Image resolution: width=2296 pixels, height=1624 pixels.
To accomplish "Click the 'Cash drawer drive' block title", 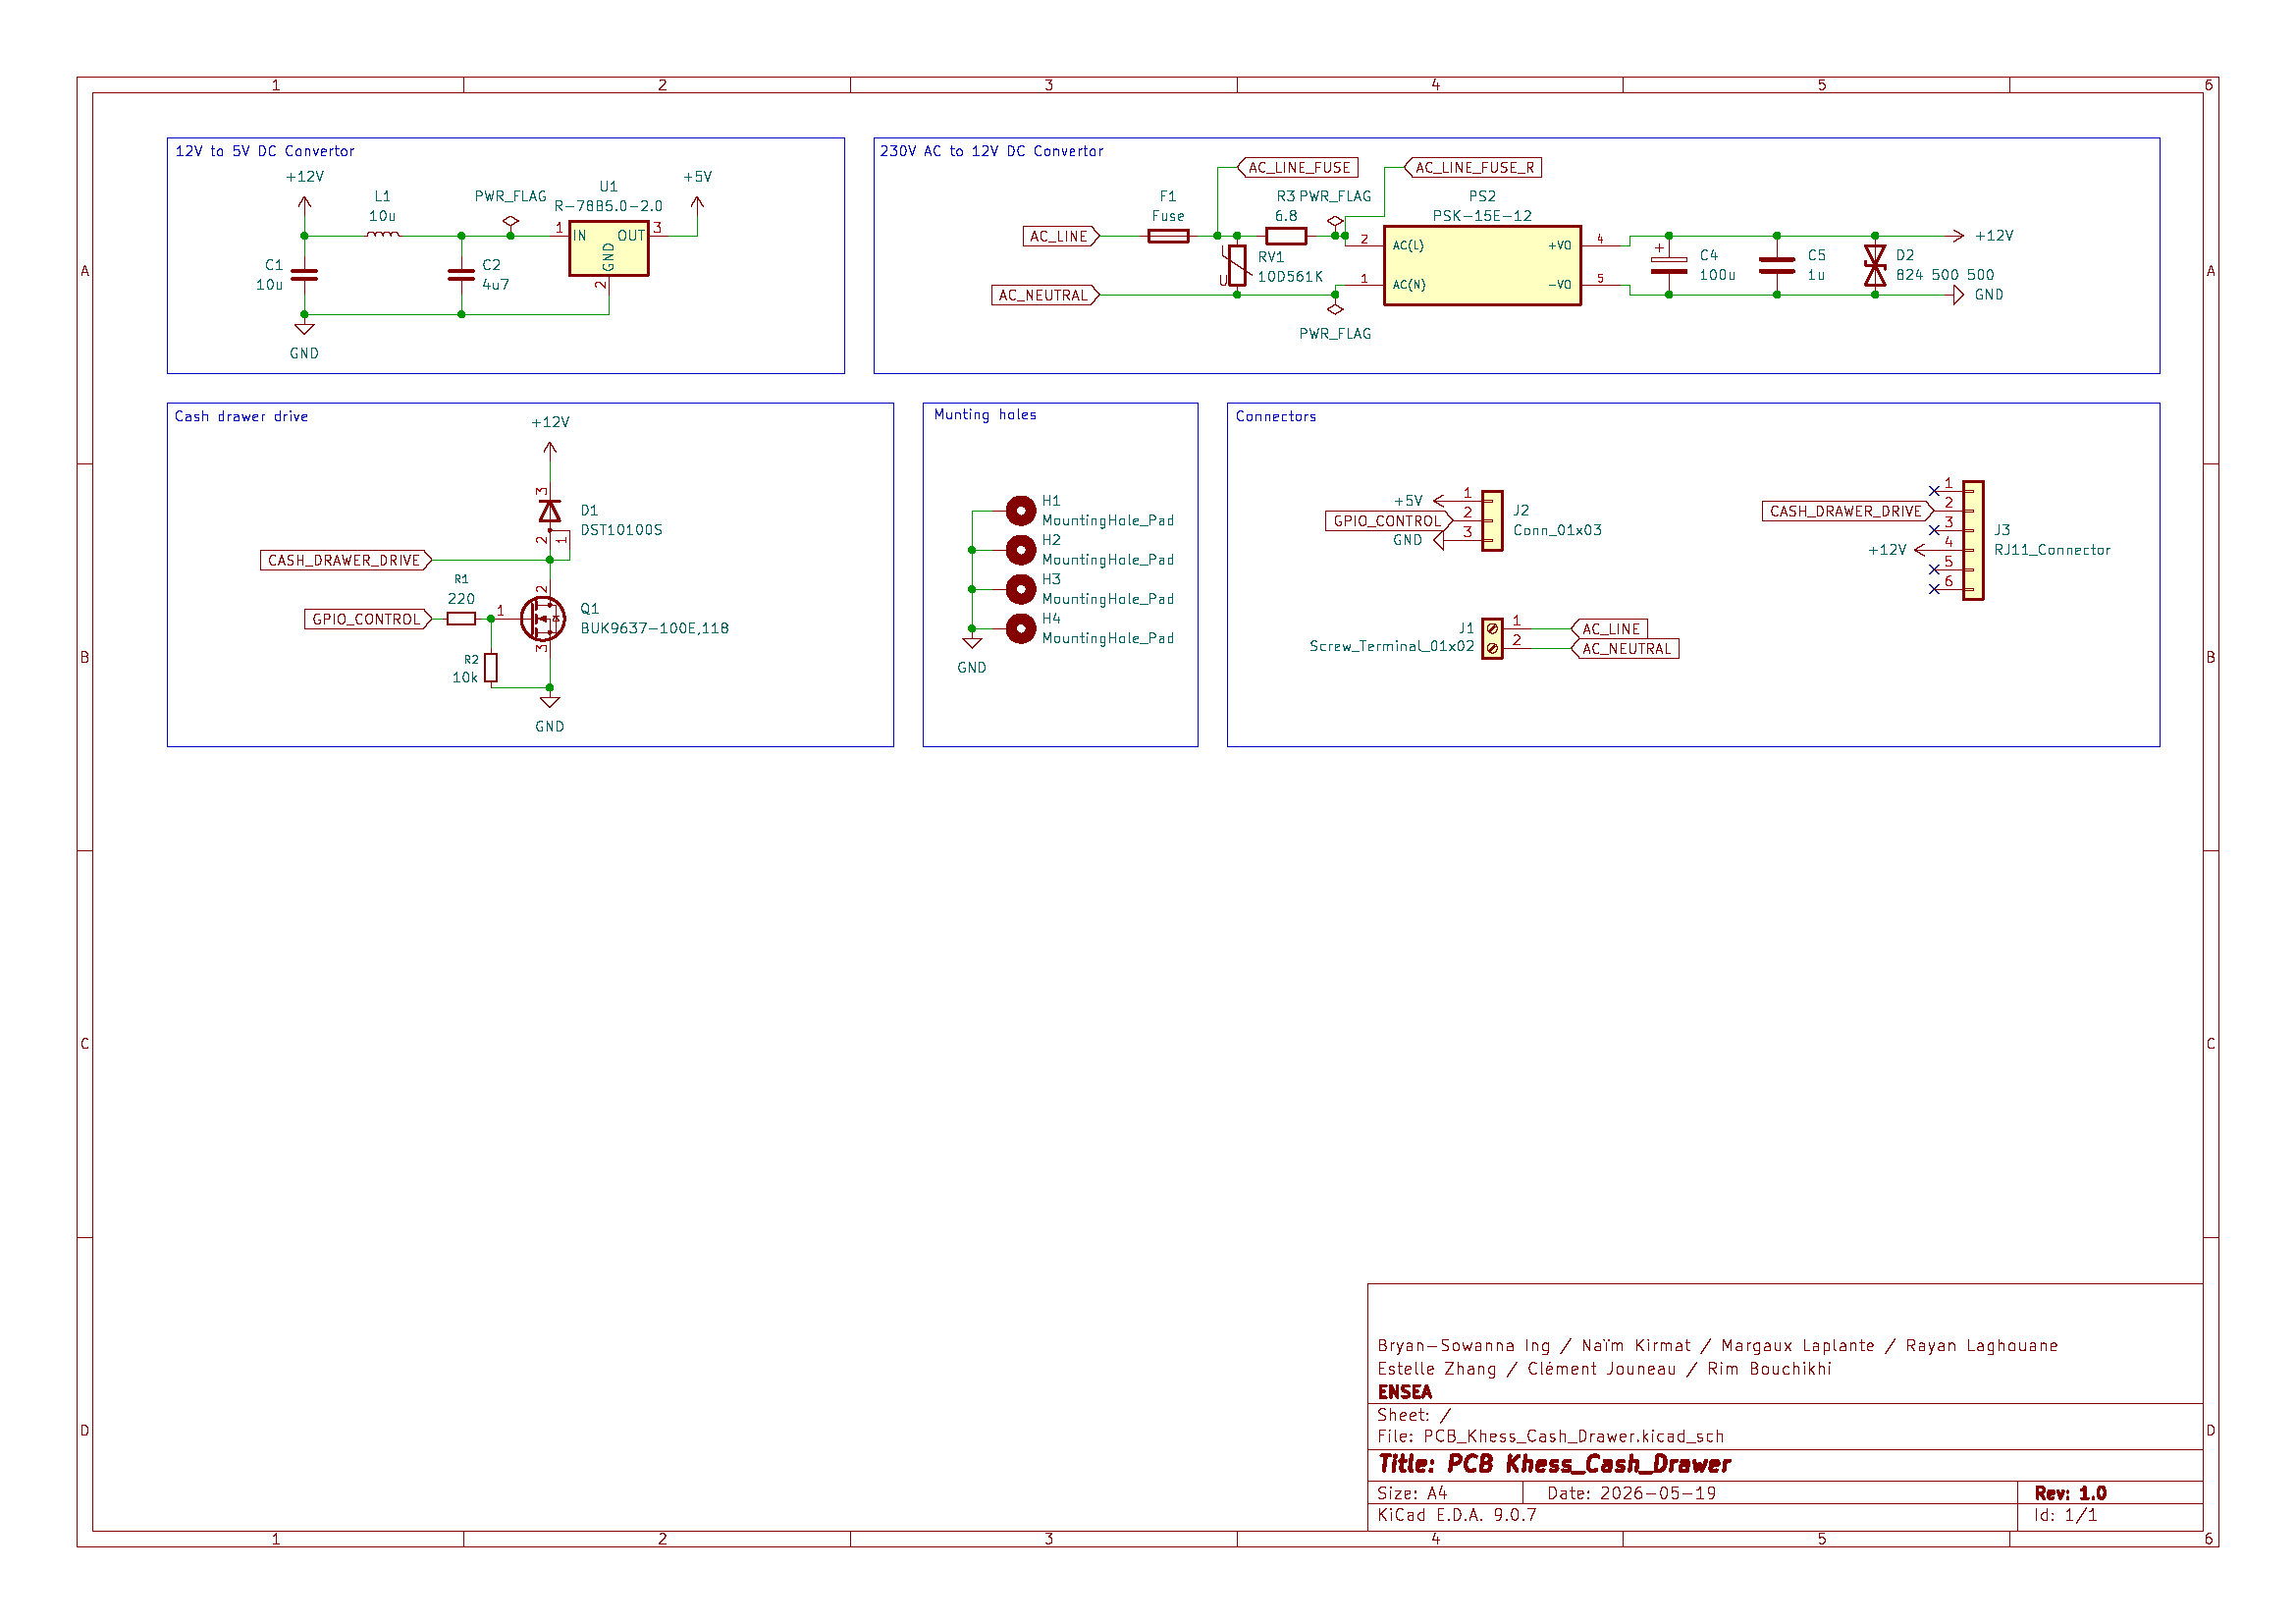I will pos(241,416).
